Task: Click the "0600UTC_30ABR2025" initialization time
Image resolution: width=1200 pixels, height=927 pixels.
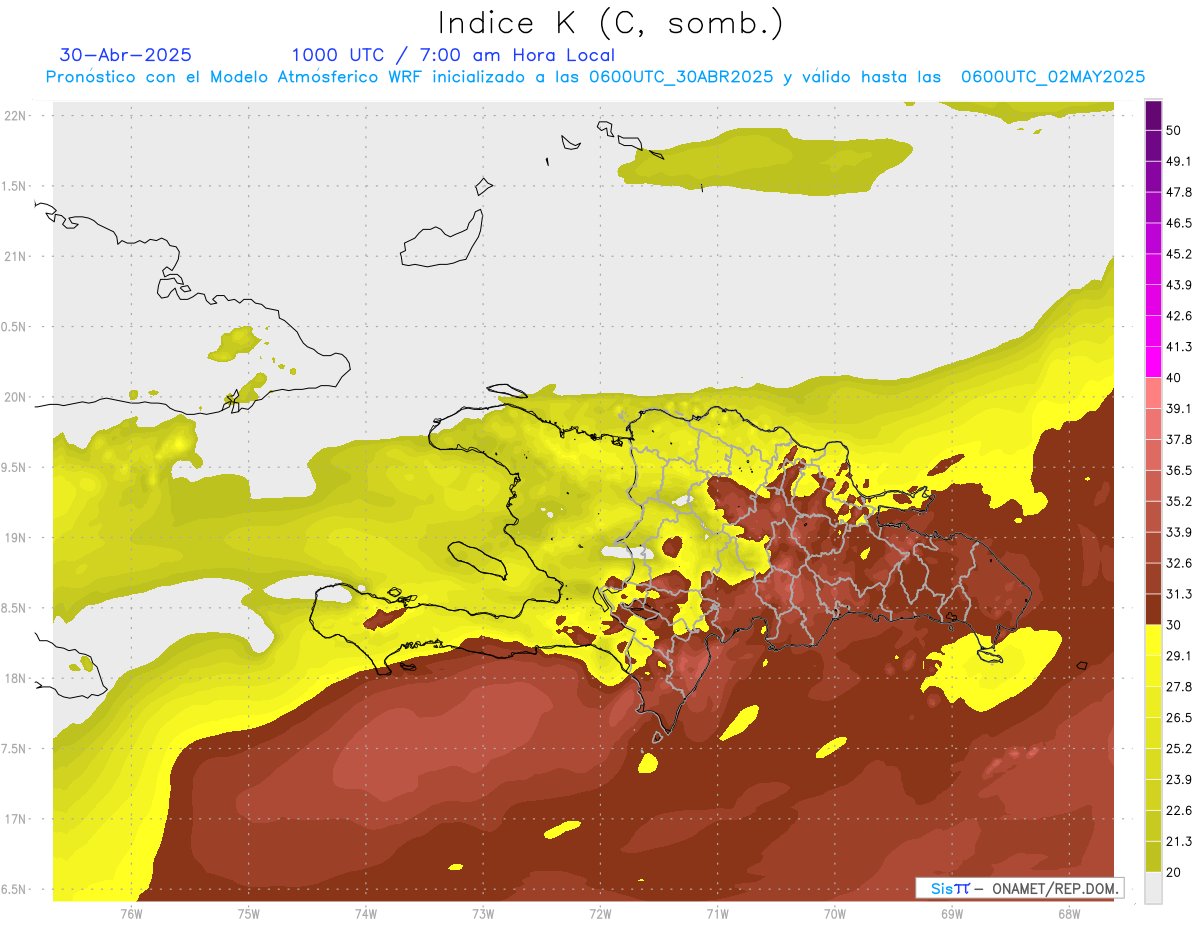Action: 681,77
